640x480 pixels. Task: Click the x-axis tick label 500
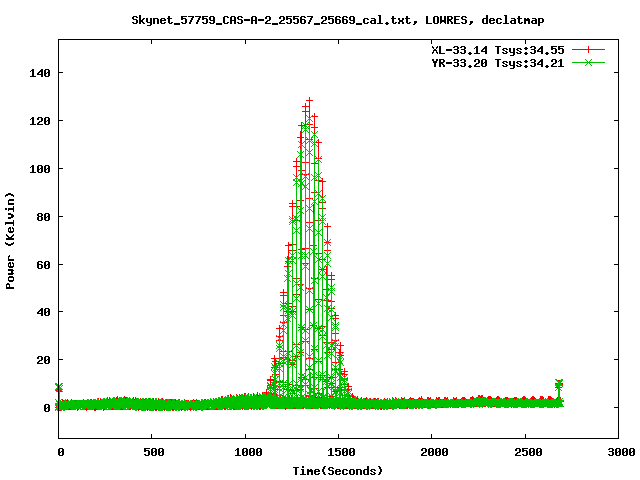tap(154, 452)
